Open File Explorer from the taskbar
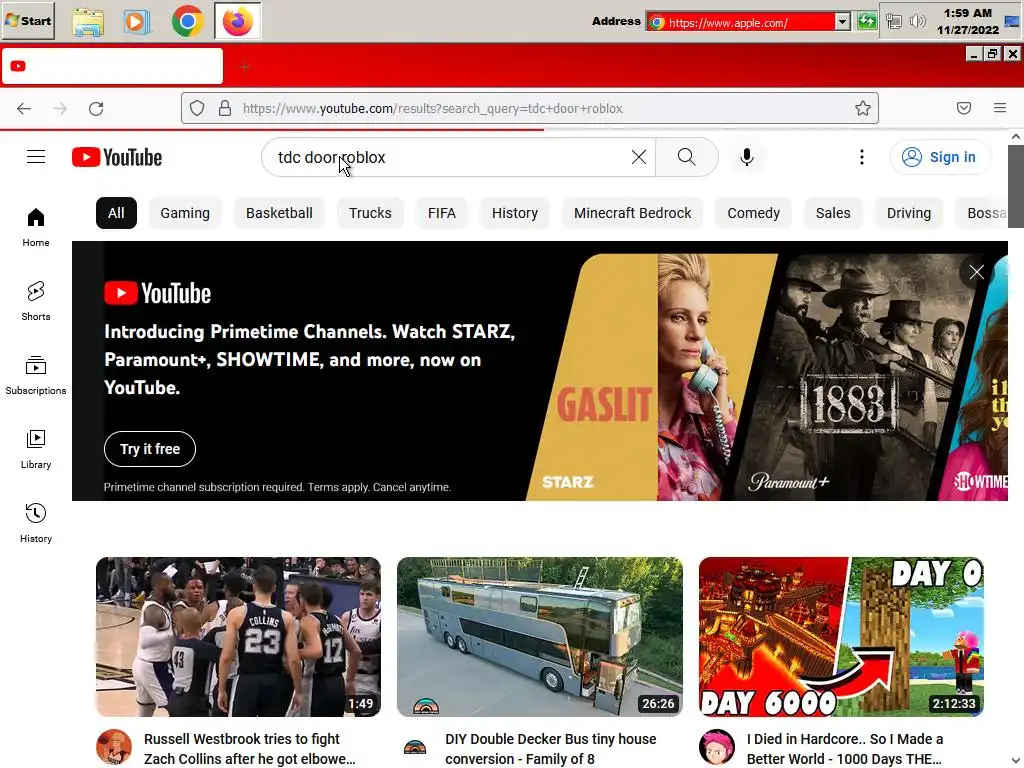 (x=88, y=22)
